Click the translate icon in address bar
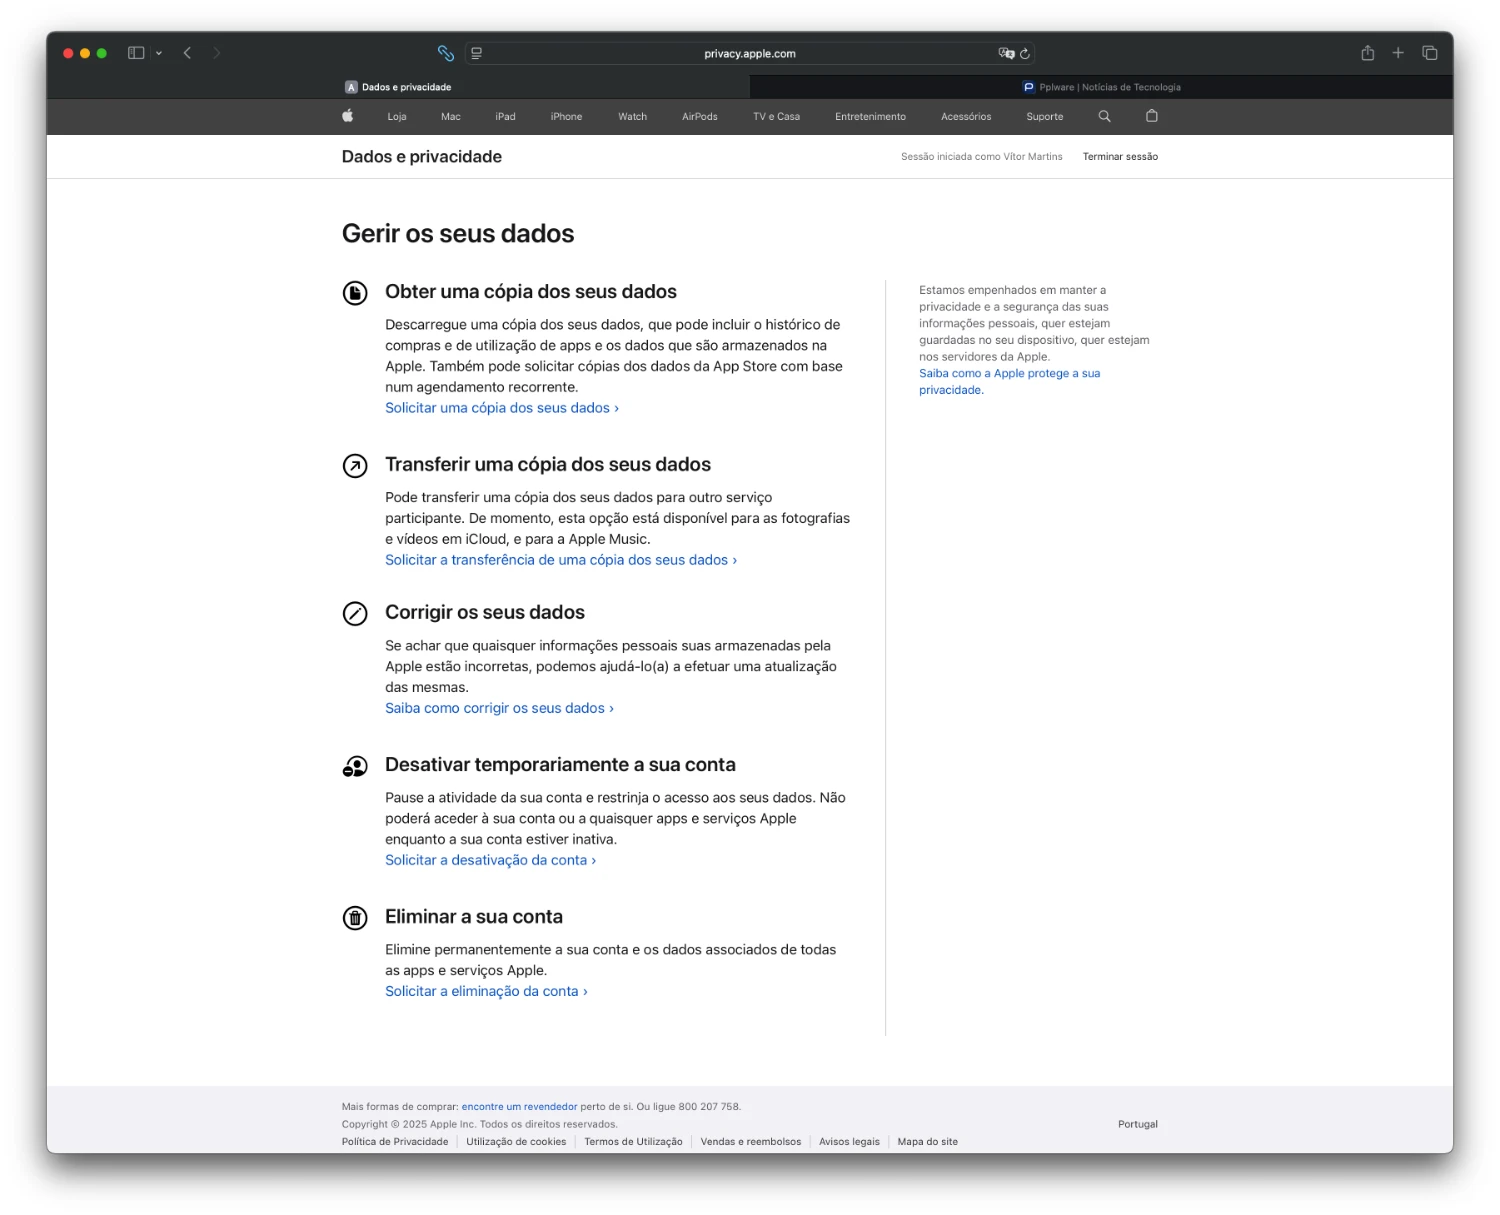 1006,54
